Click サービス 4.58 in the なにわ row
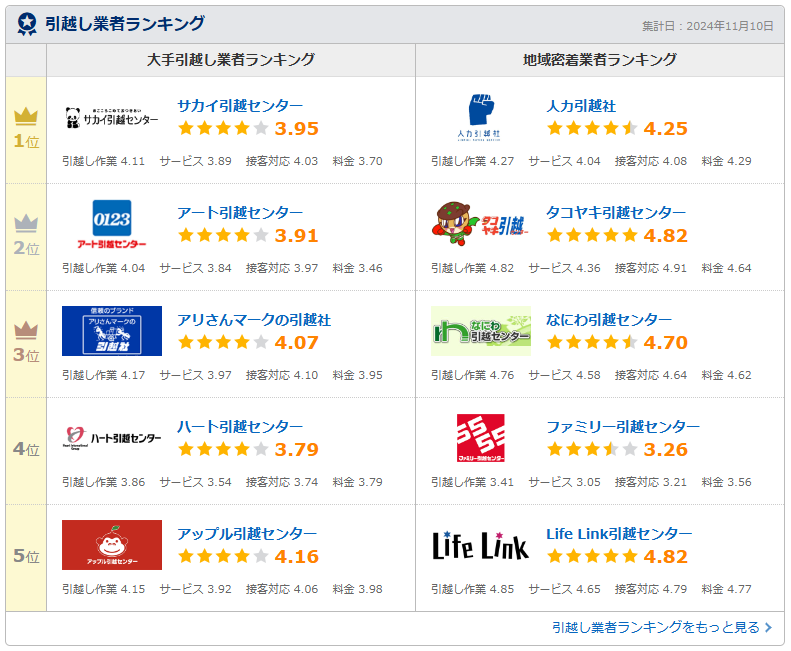 (x=564, y=375)
